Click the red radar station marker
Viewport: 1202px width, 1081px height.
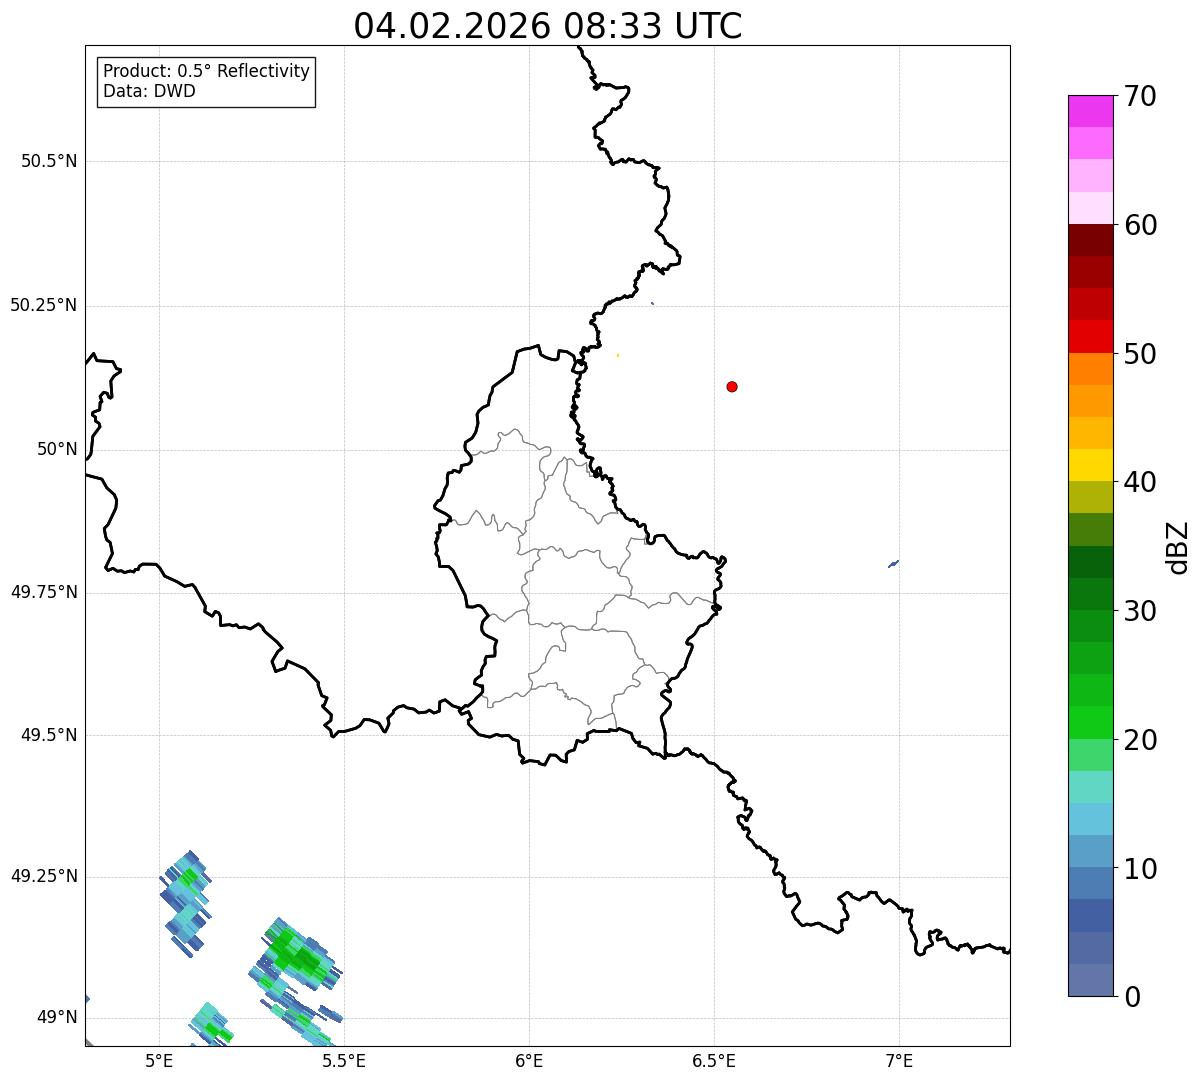(x=732, y=386)
